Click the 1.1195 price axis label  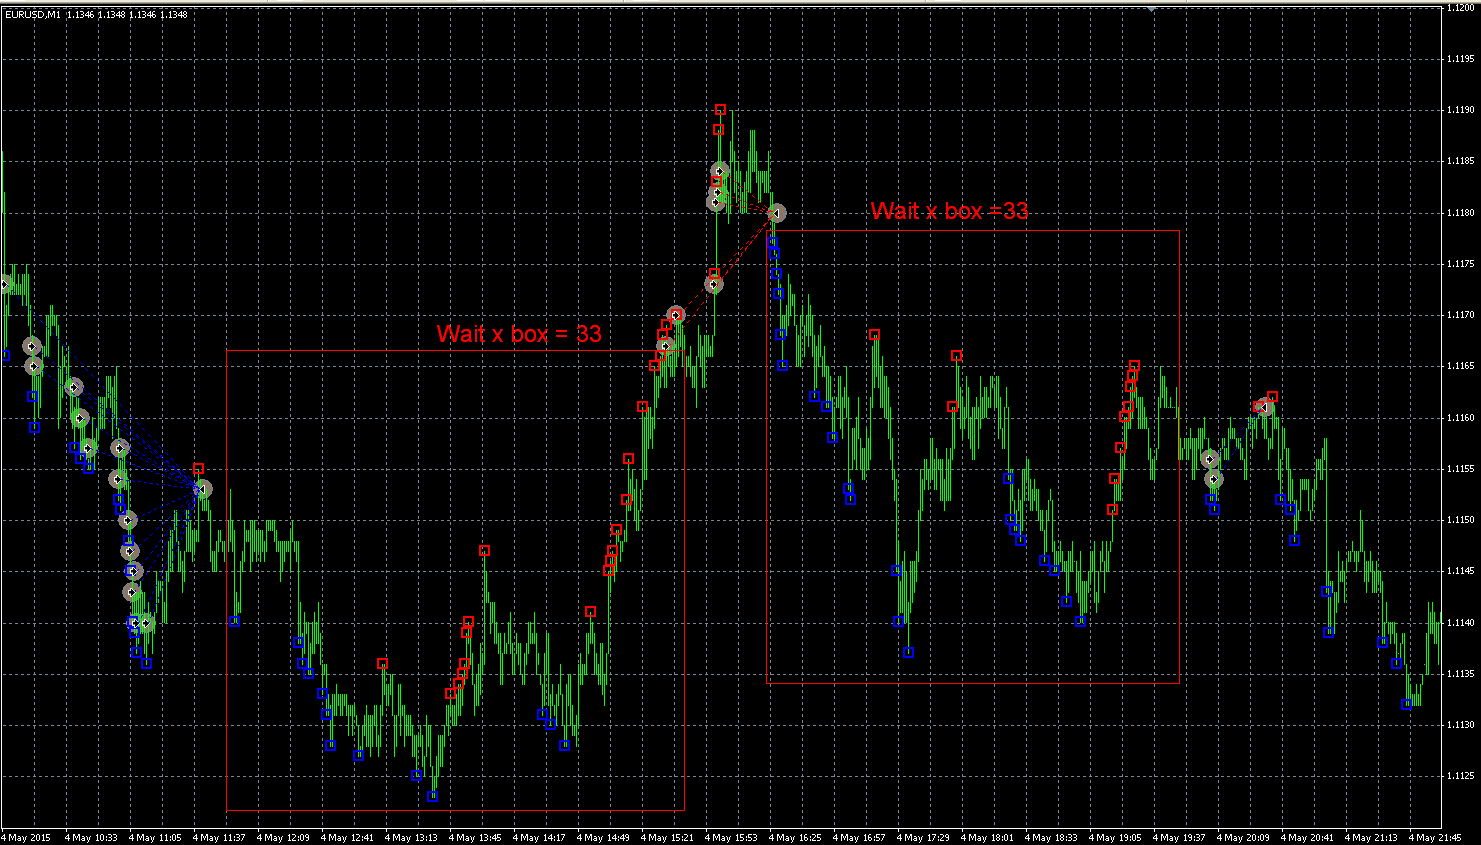(1460, 59)
